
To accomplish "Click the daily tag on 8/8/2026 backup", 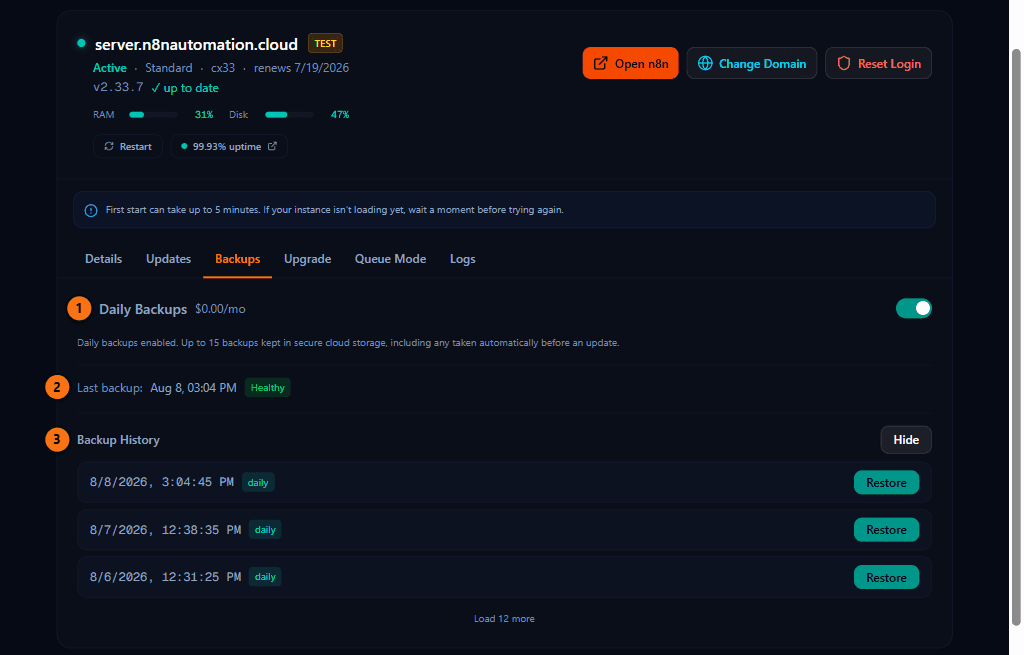I will click(x=258, y=483).
